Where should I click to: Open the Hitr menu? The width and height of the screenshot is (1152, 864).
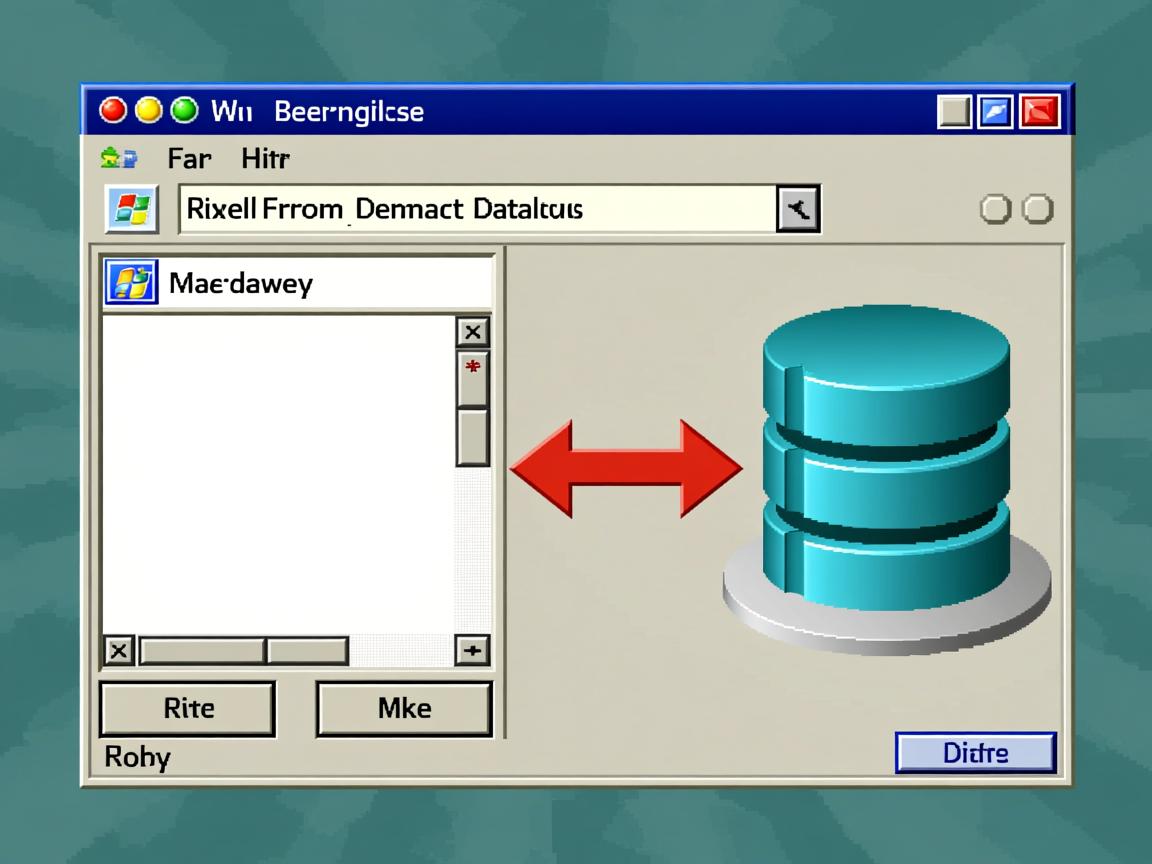pyautogui.click(x=265, y=159)
